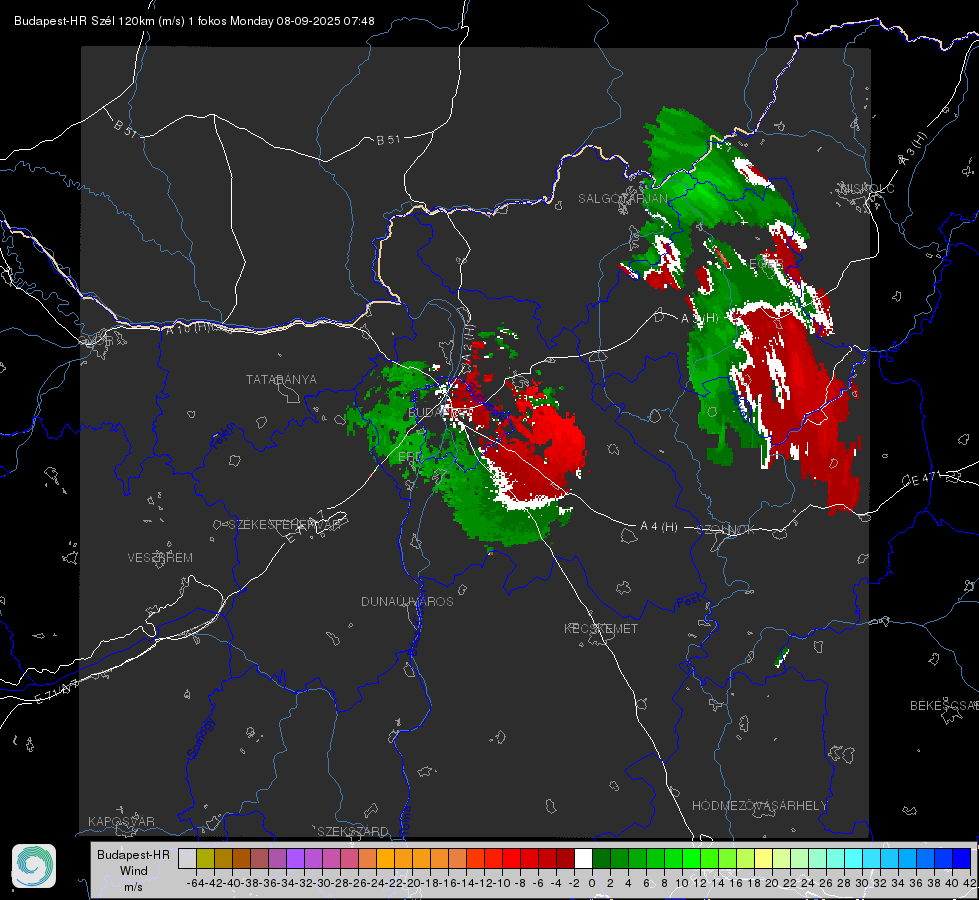
Task: Select the cyan swatch between 28 and 30
Action: point(854,859)
